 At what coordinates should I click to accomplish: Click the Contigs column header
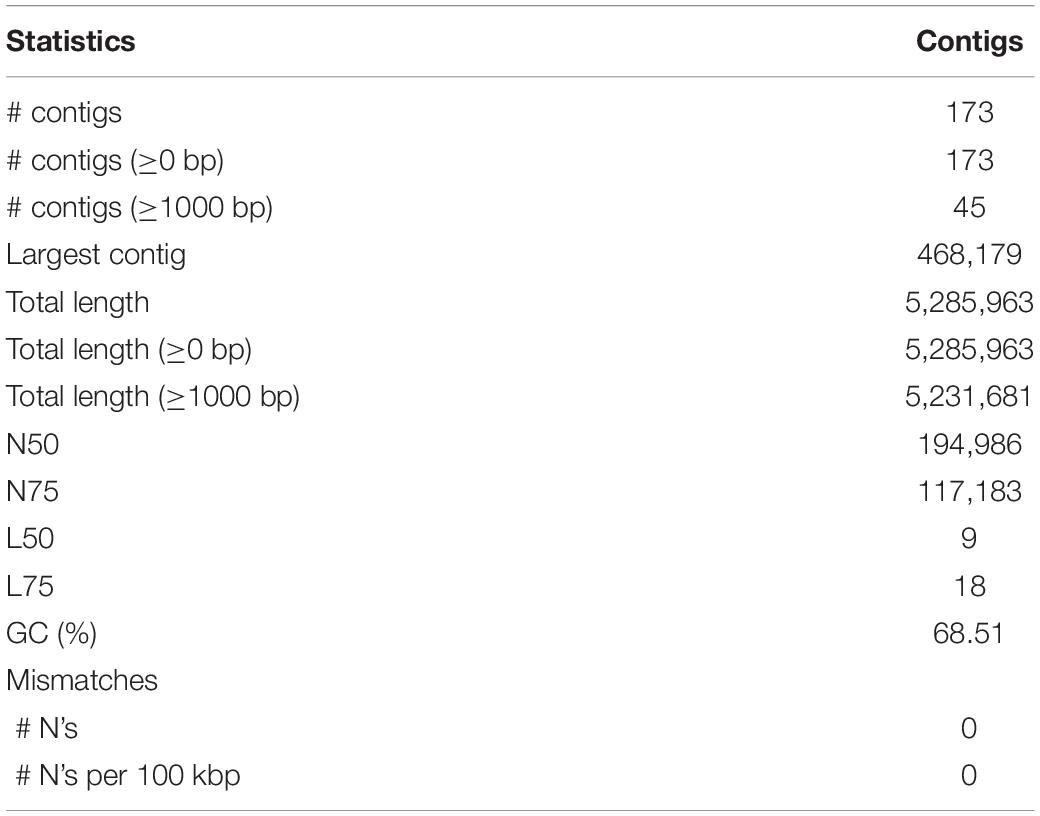(969, 41)
